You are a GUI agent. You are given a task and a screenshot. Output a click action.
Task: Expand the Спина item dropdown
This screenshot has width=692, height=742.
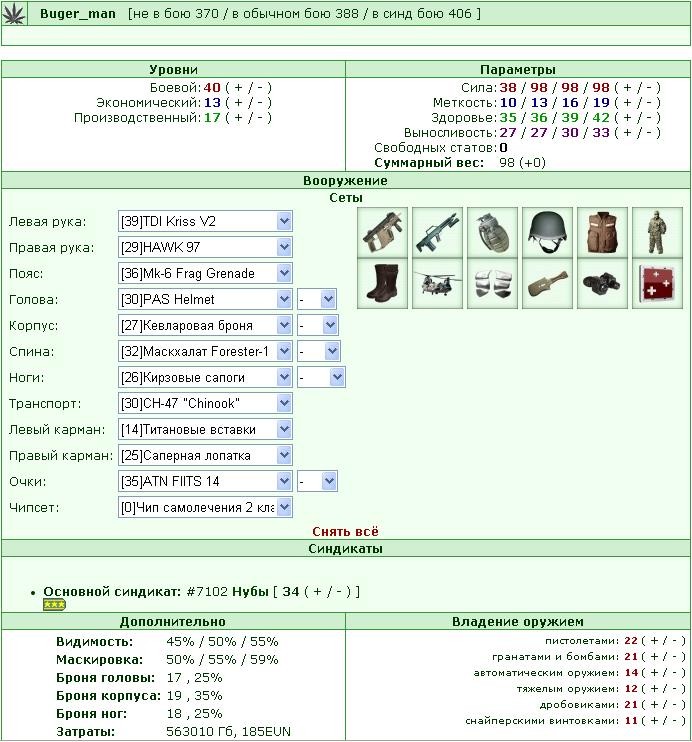pos(205,351)
